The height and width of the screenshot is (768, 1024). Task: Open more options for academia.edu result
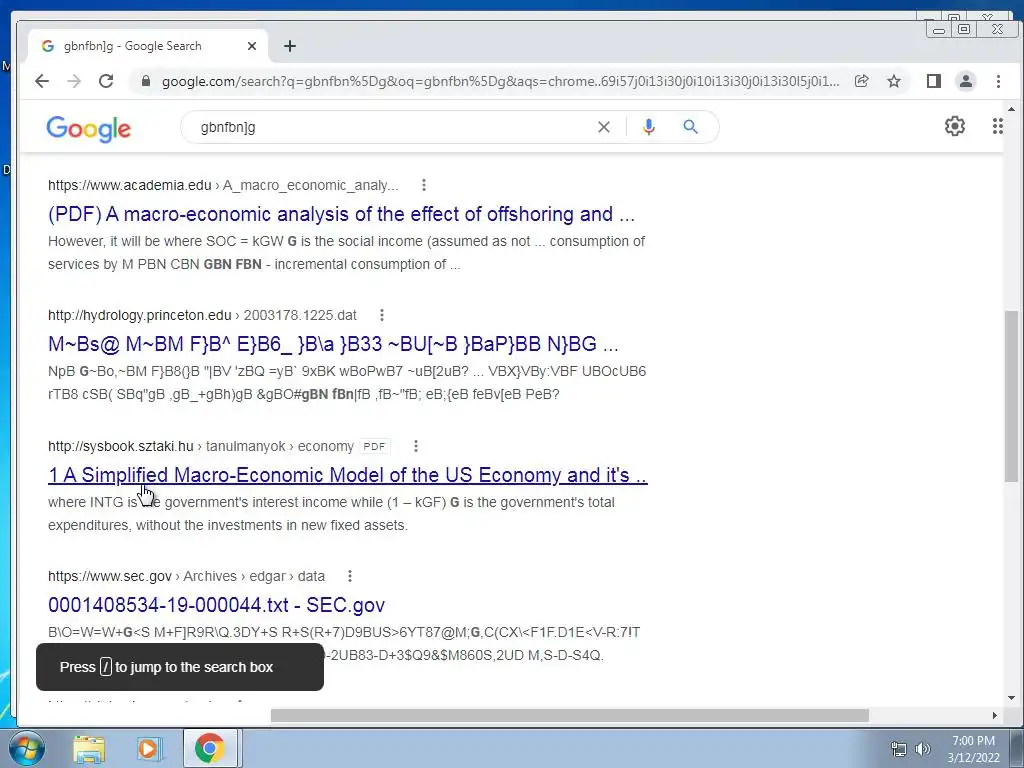coord(424,185)
